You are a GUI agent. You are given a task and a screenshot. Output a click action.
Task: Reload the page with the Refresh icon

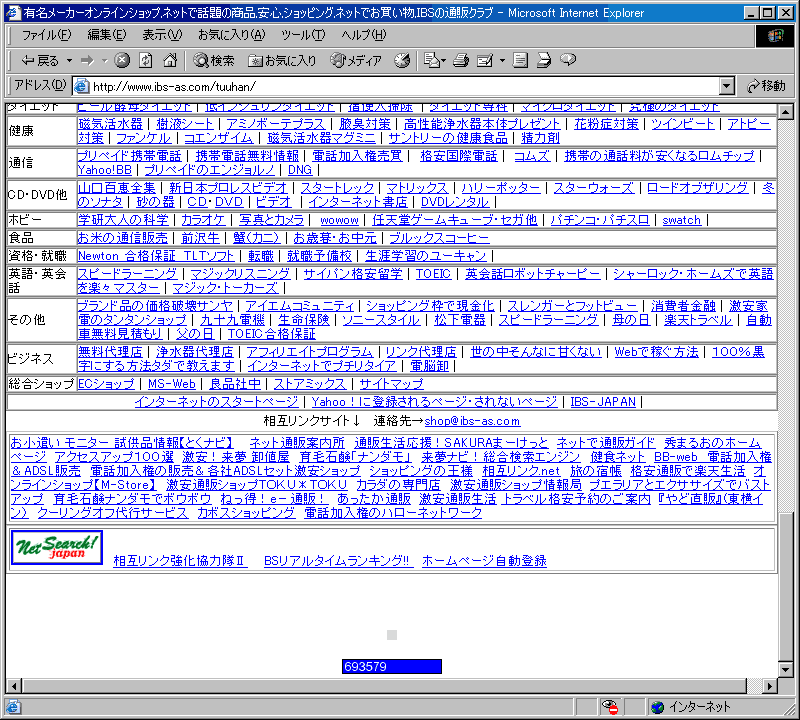[146, 61]
